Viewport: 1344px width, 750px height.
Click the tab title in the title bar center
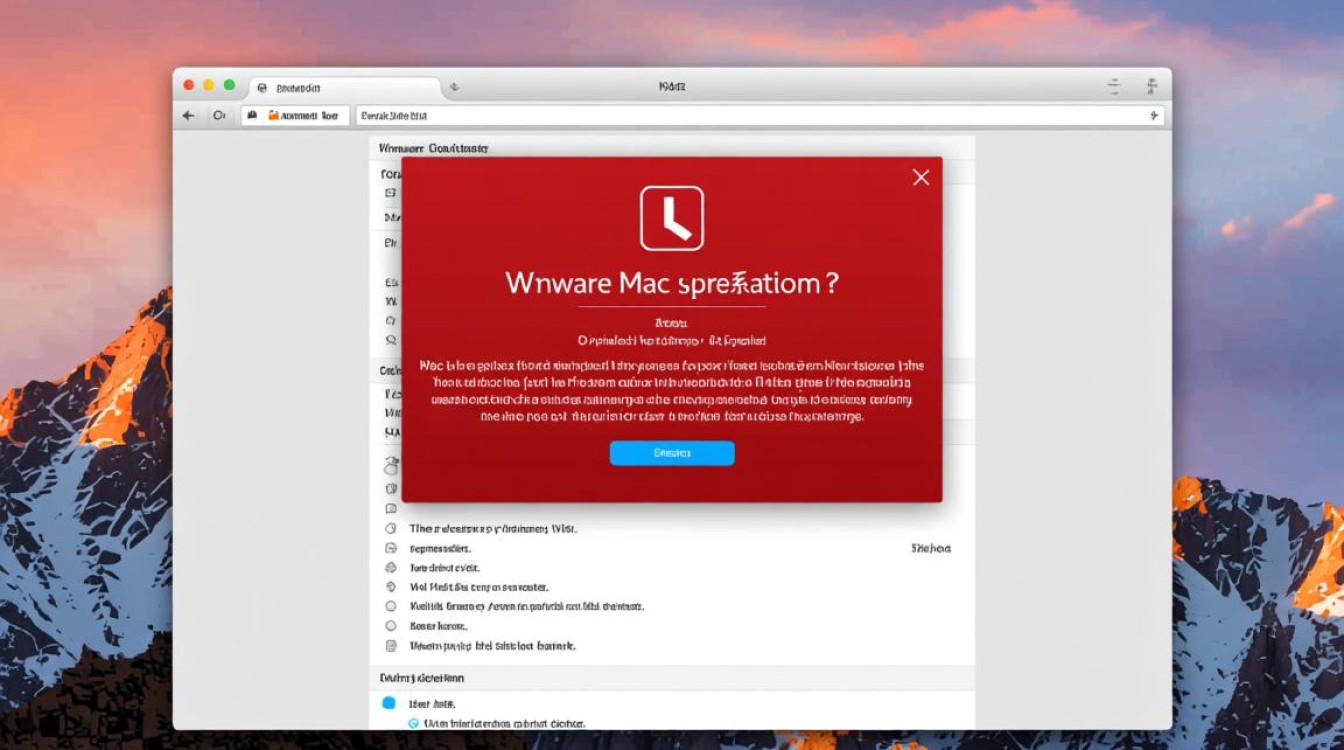(672, 87)
